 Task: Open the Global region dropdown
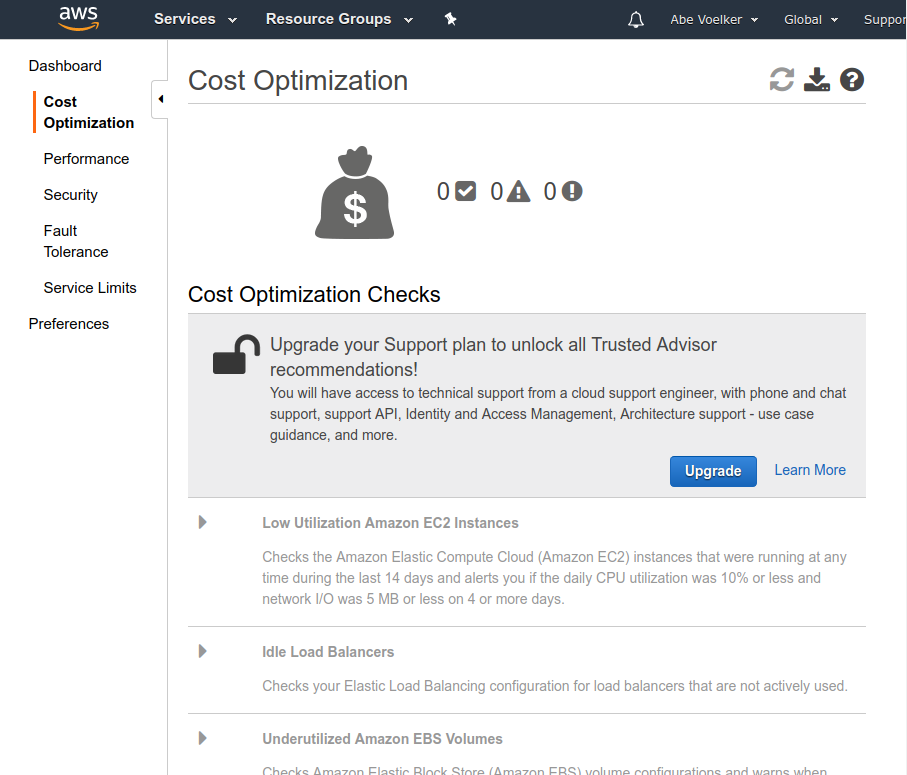coord(810,20)
